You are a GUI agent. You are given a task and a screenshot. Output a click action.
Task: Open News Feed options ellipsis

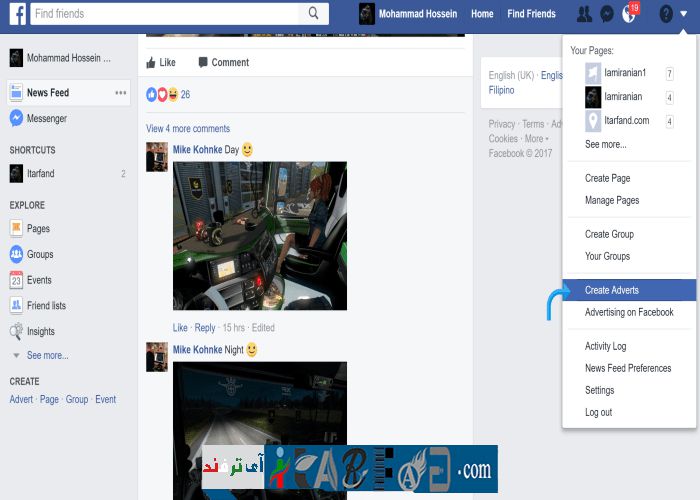(121, 93)
